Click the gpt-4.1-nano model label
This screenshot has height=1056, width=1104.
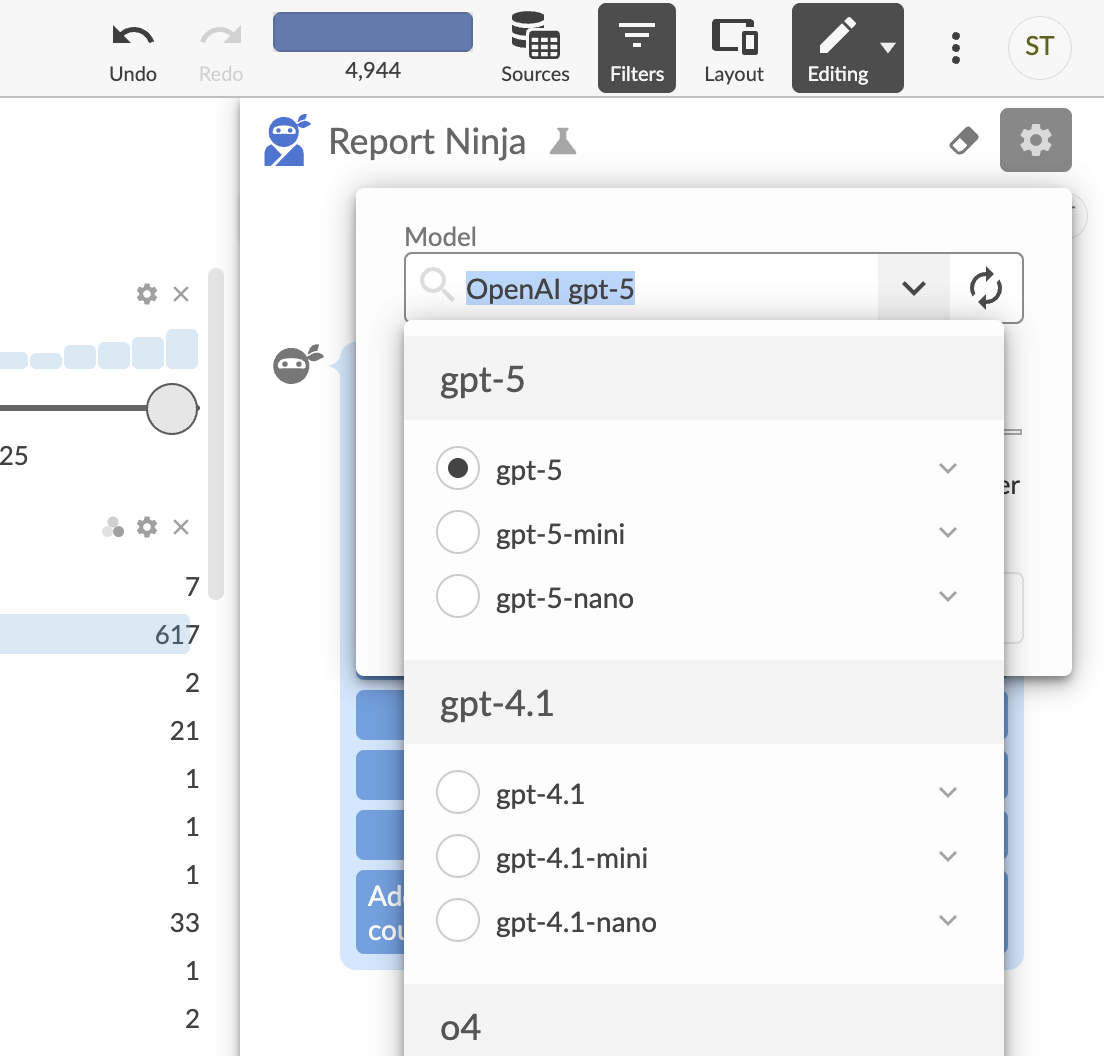[576, 922]
